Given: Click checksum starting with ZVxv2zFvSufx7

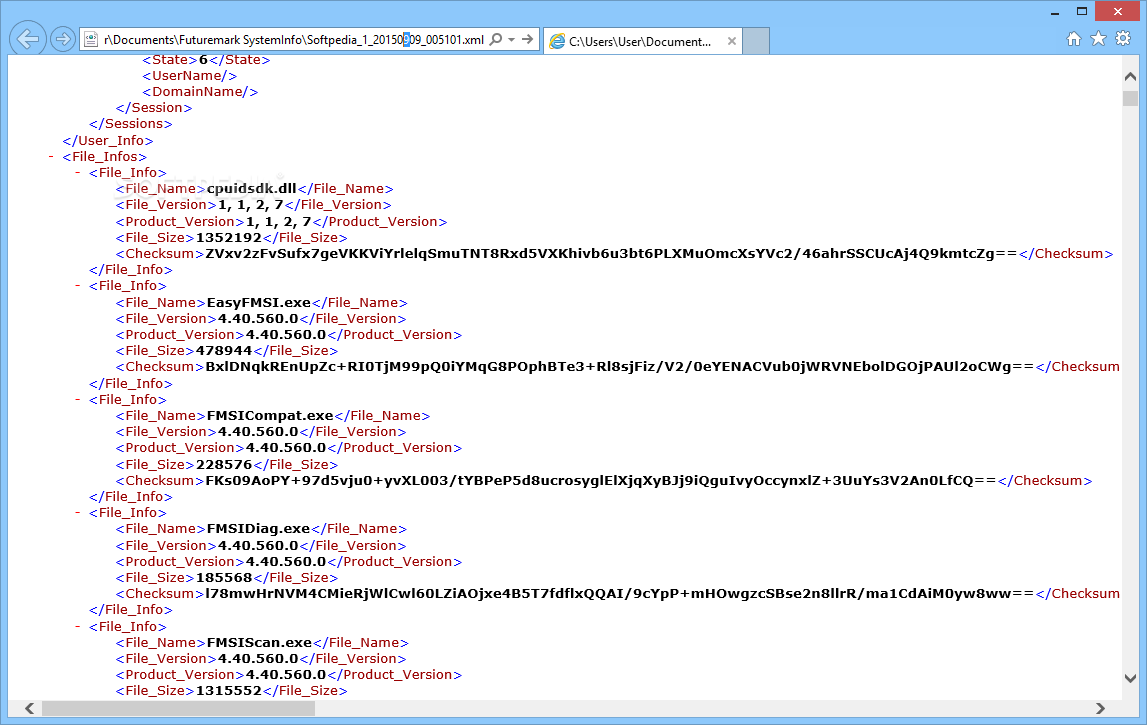Looking at the screenshot, I should (612, 254).
